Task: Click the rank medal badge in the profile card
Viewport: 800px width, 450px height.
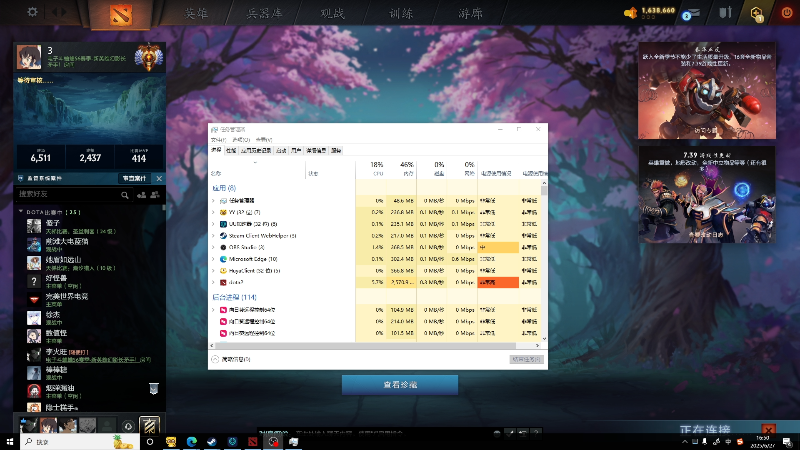Action: pos(148,57)
